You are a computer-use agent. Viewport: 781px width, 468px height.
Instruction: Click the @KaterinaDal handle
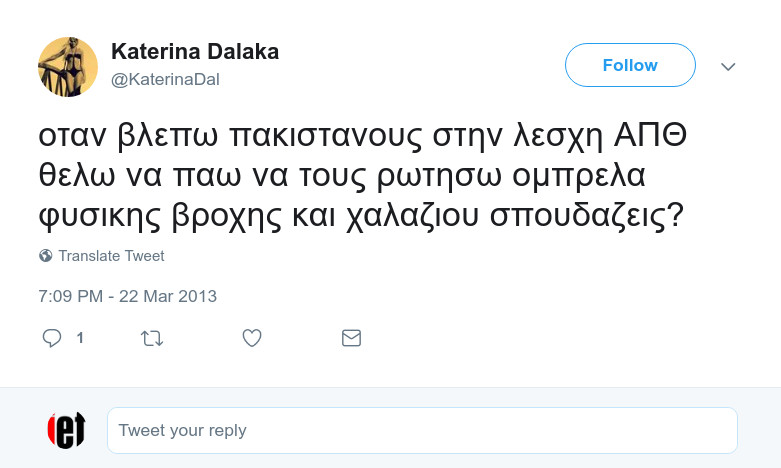(164, 80)
